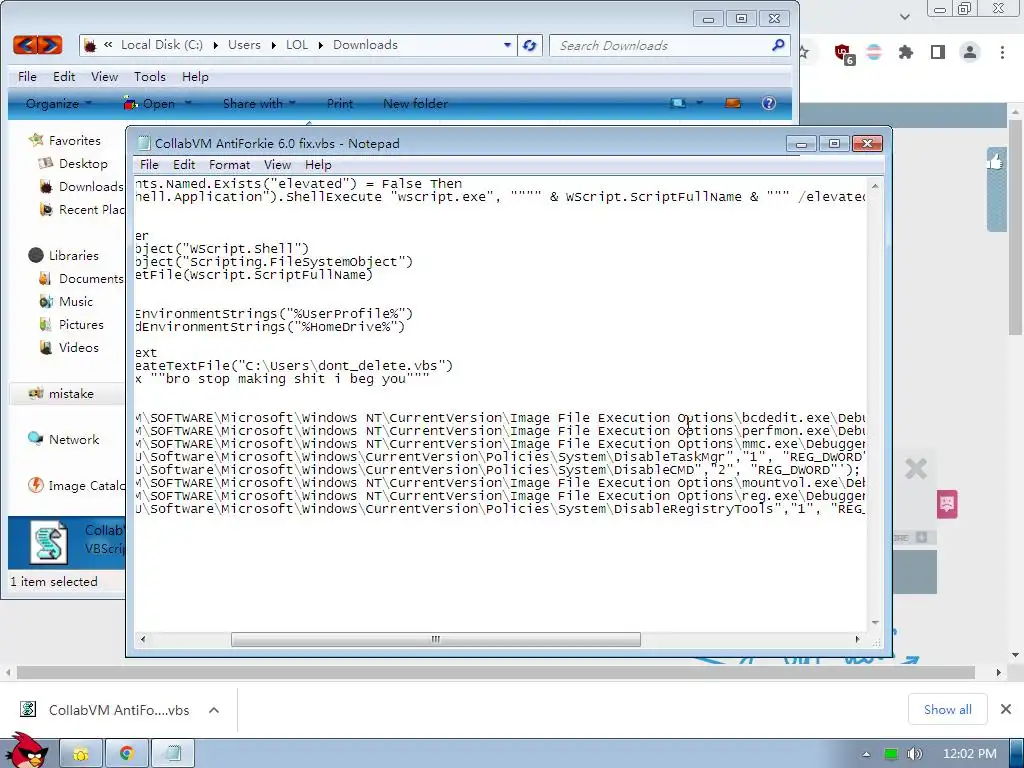The height and width of the screenshot is (768, 1024).
Task: Open Explorer Tools menu
Action: (150, 76)
